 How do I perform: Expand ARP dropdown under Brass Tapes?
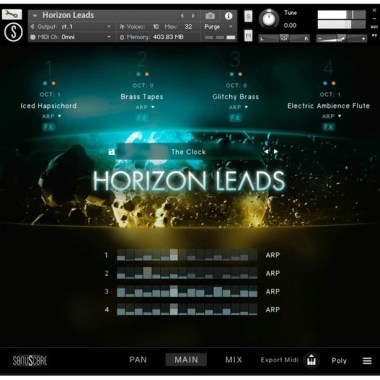pos(145,107)
